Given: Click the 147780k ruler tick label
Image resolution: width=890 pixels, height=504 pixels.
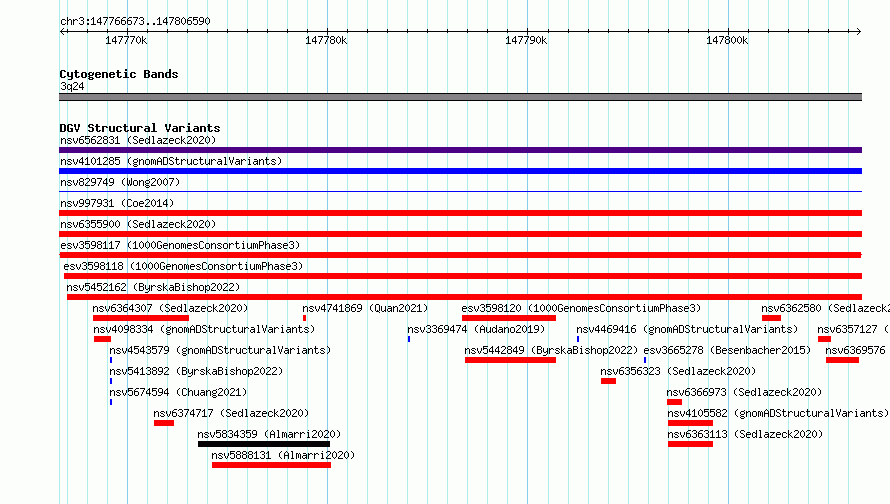Looking at the screenshot, I should coord(326,40).
